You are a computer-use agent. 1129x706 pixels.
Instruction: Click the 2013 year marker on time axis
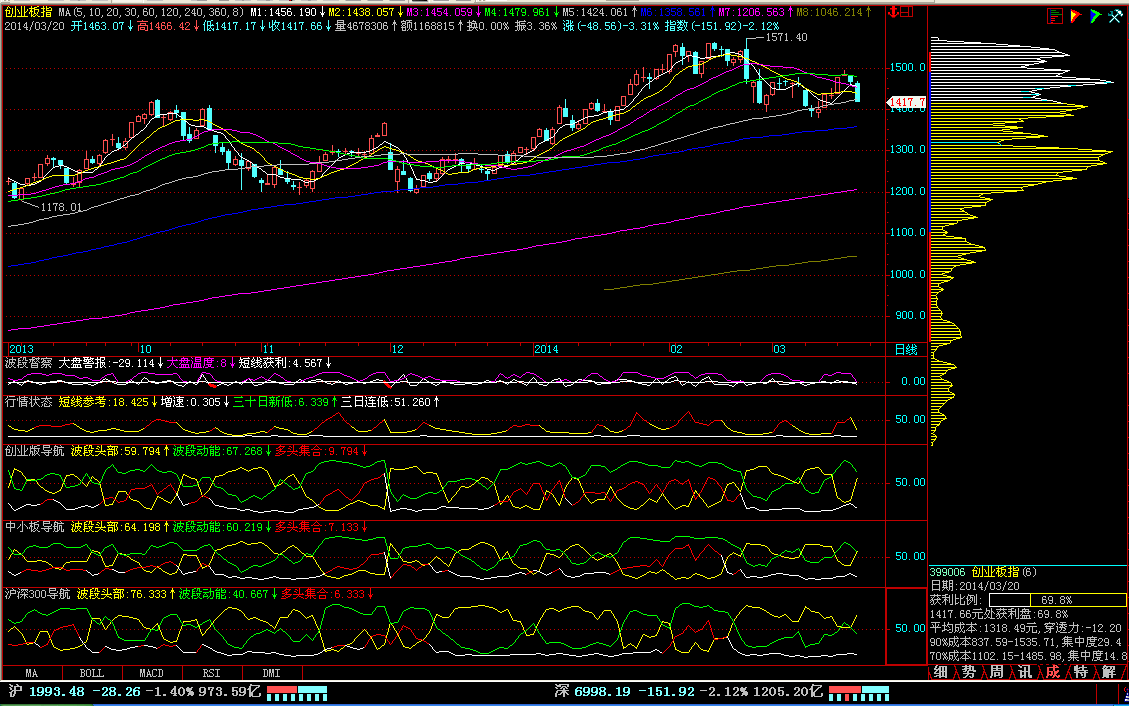pos(21,350)
